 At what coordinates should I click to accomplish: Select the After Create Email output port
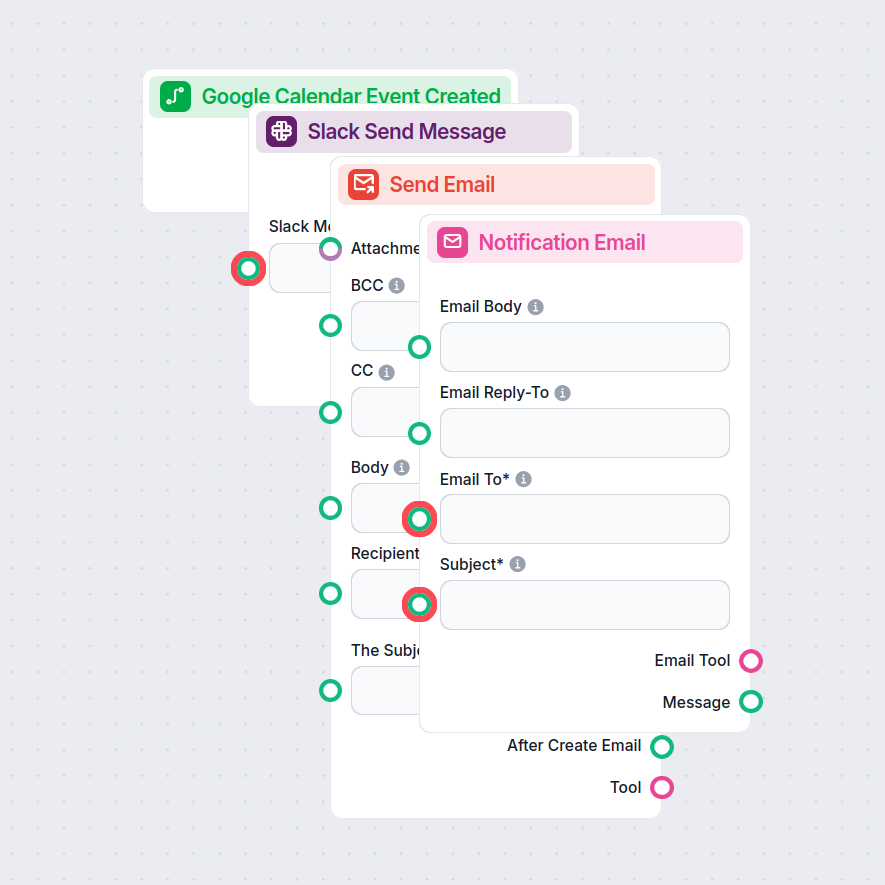click(661, 746)
